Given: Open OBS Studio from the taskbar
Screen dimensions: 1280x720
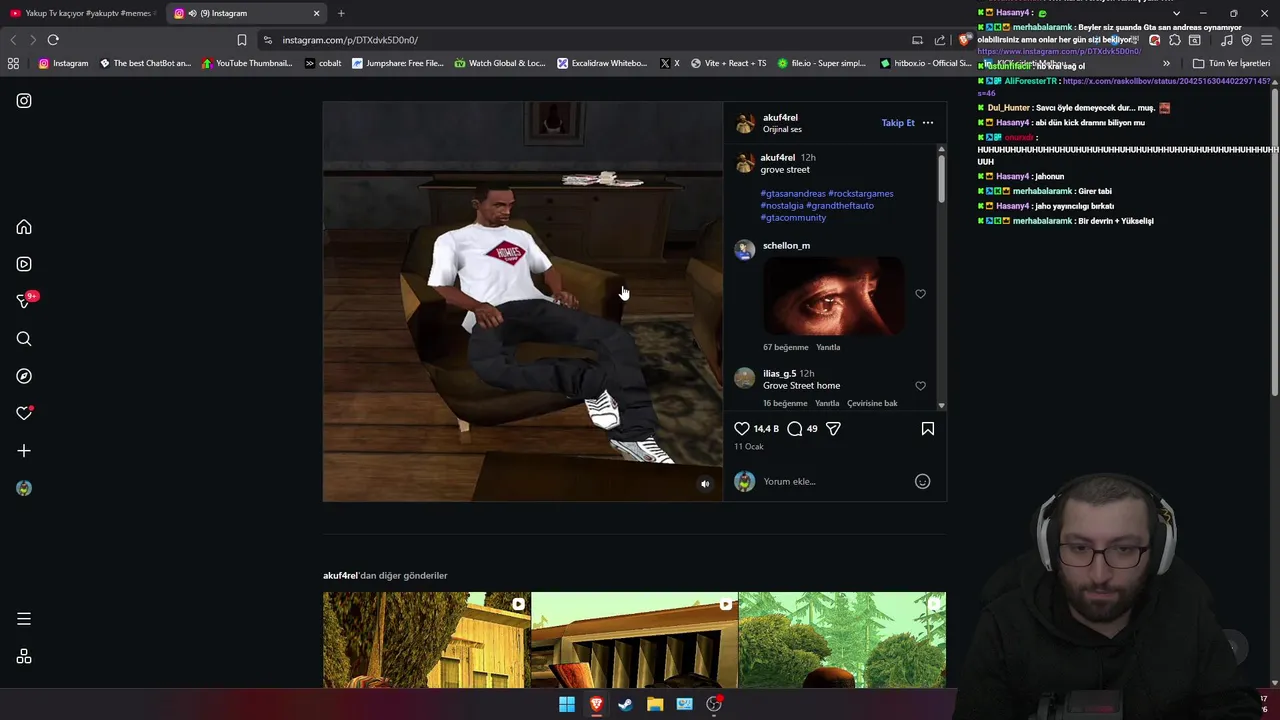Looking at the screenshot, I should click(714, 704).
